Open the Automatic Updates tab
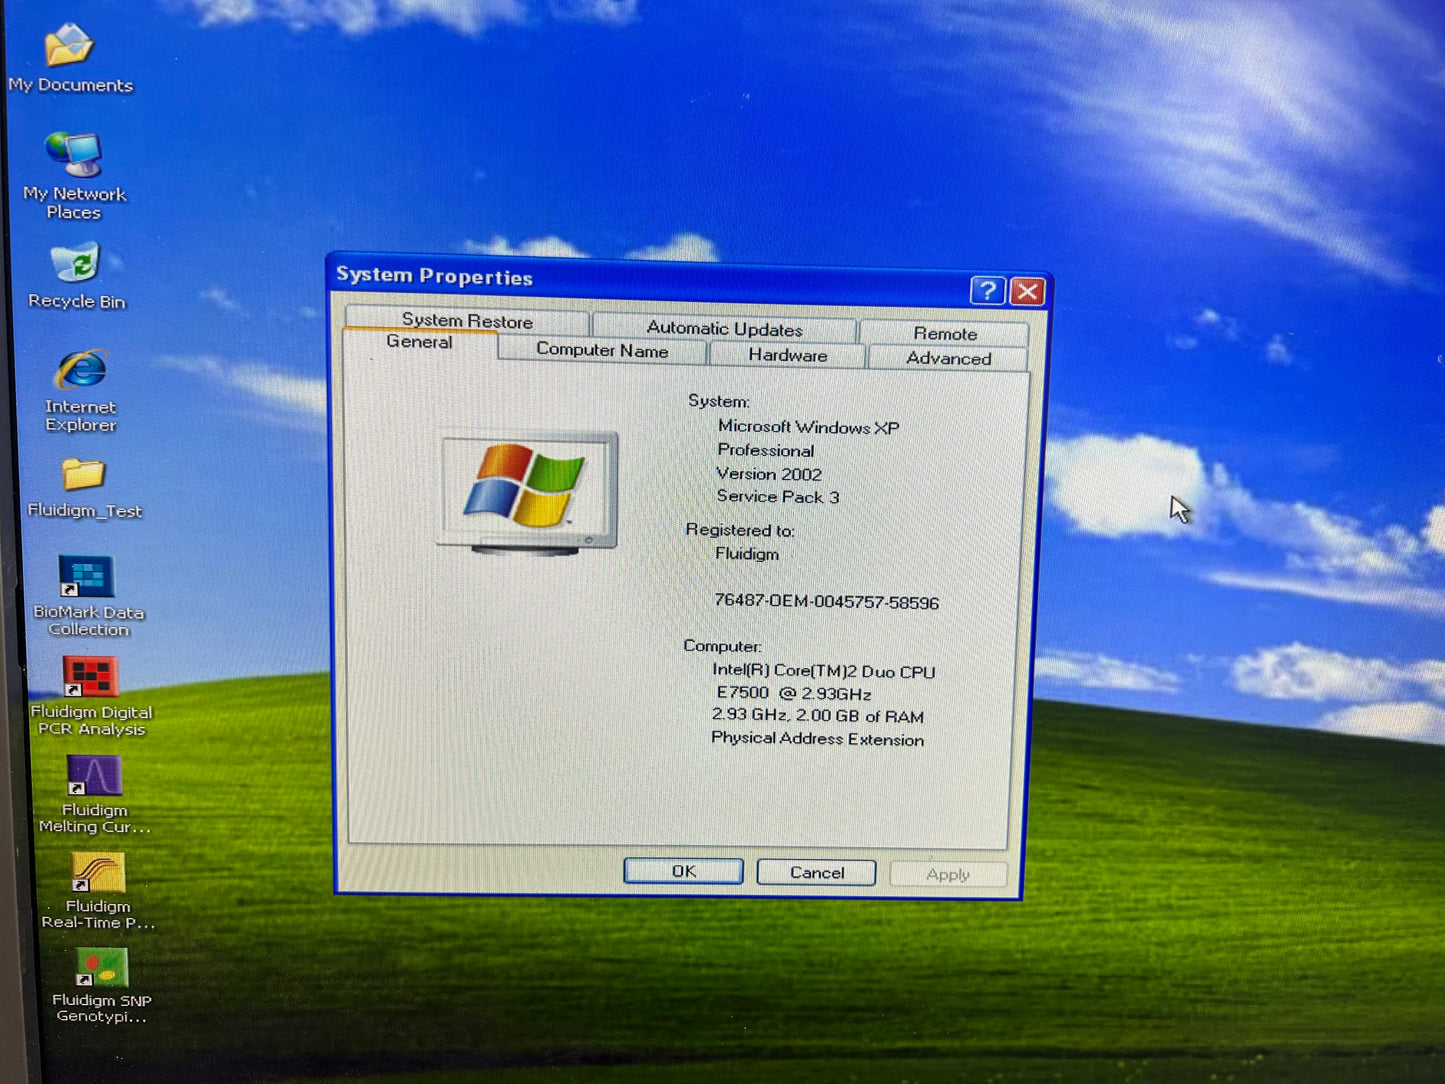This screenshot has height=1084, width=1445. [724, 328]
